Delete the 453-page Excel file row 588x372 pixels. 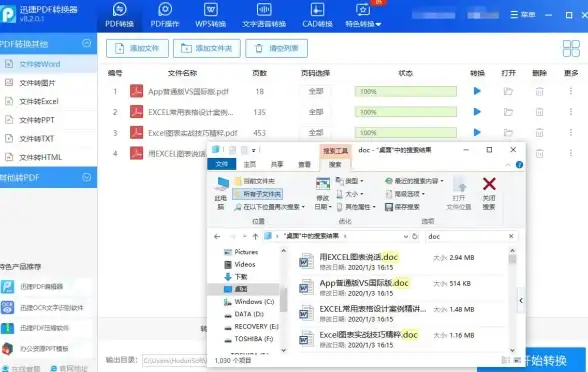click(539, 132)
